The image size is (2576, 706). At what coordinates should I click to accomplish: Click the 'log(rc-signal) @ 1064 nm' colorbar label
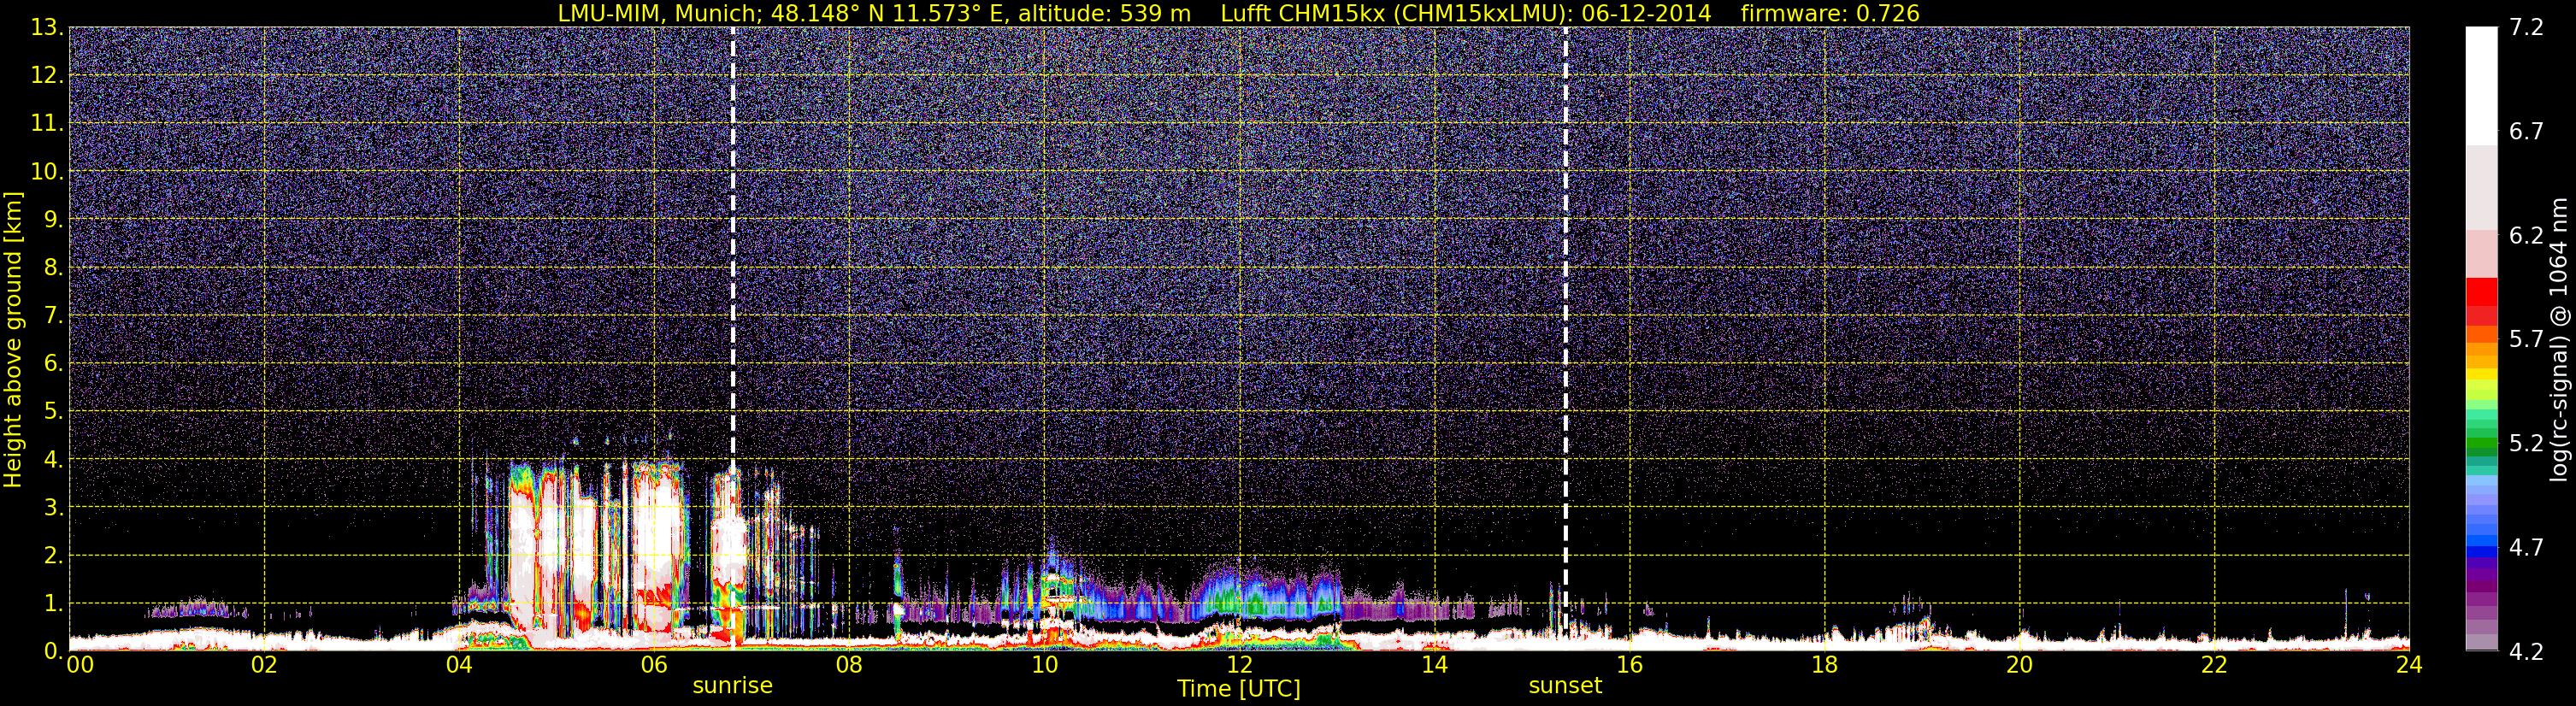(2558, 340)
